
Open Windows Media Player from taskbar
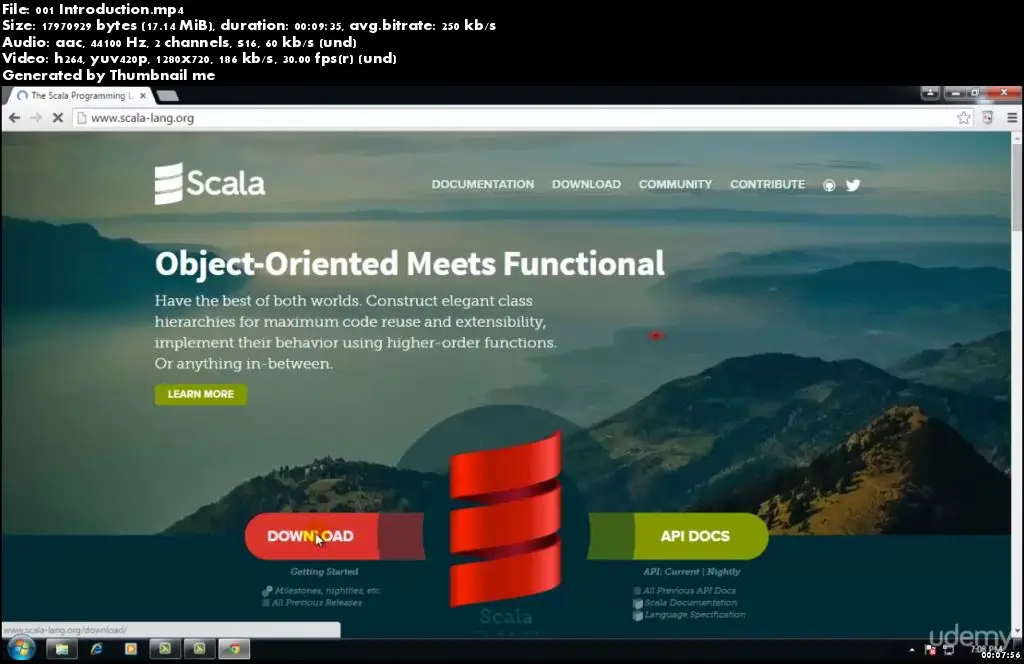click(x=131, y=649)
